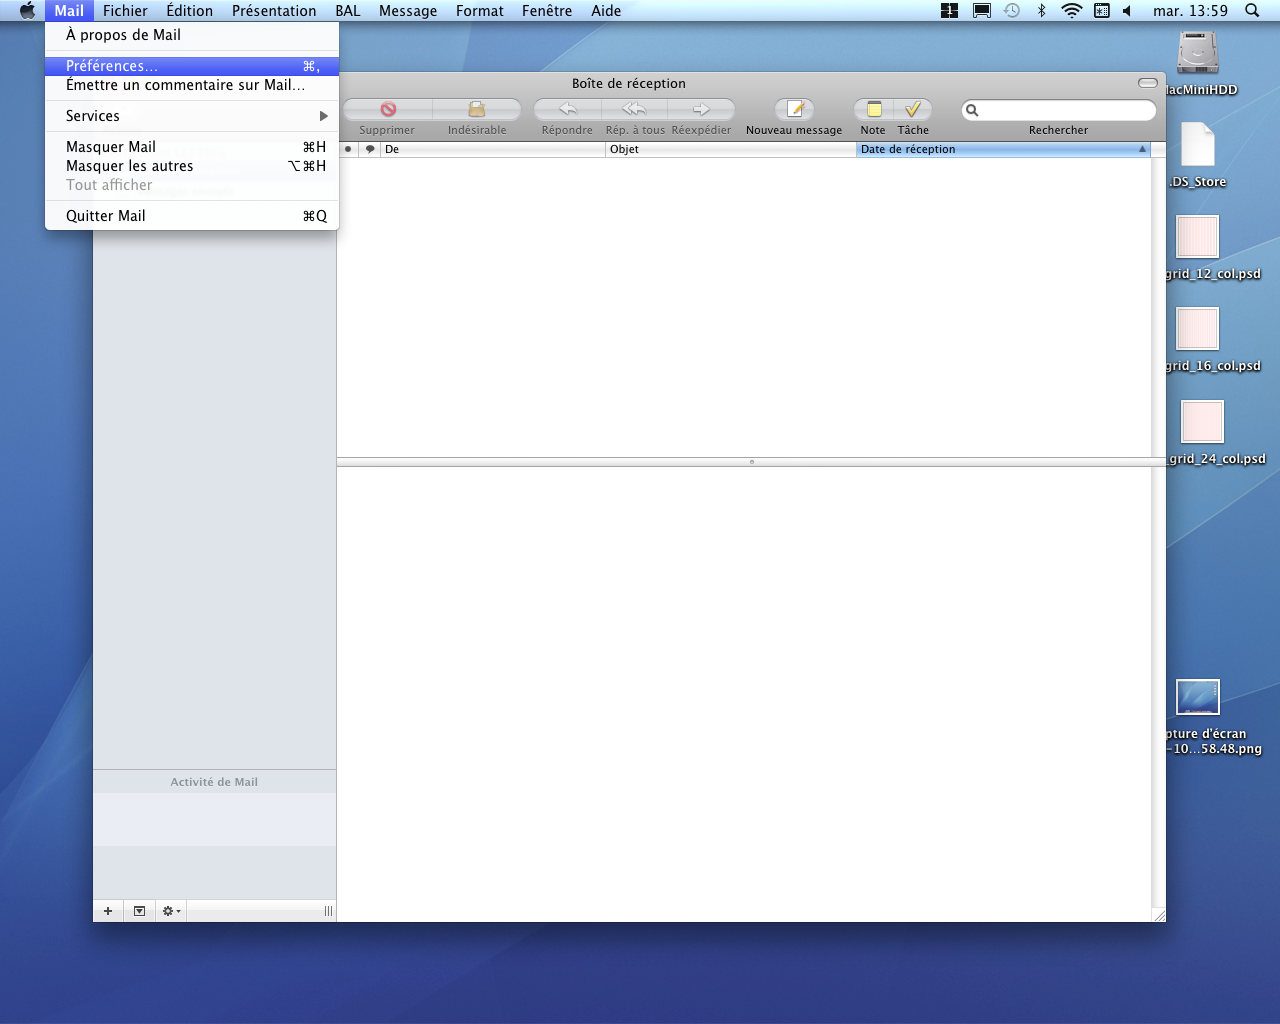Click the plus button to add a mailbox
The width and height of the screenshot is (1280, 1024).
pyautogui.click(x=108, y=911)
